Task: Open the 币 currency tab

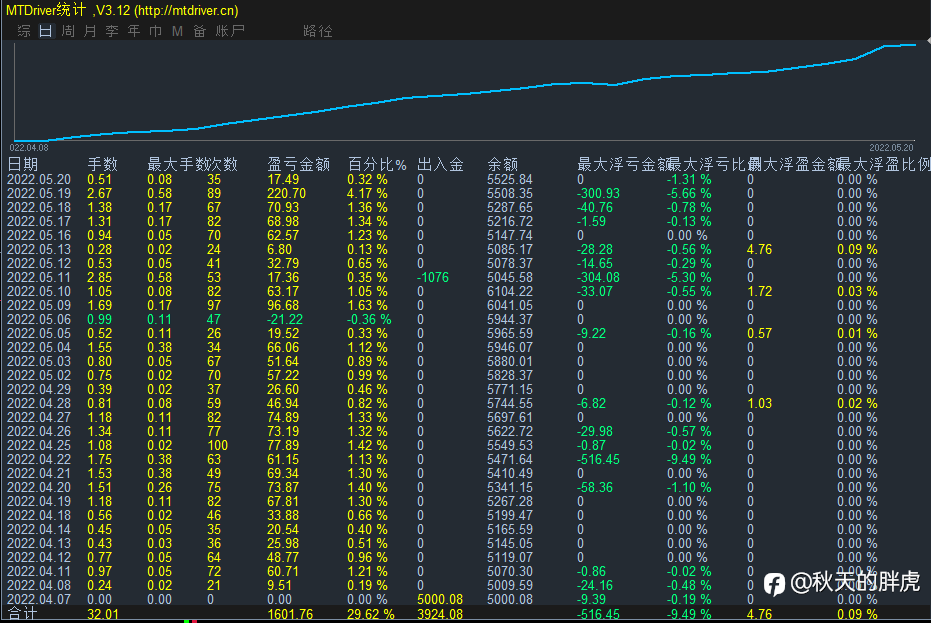Action: point(156,31)
